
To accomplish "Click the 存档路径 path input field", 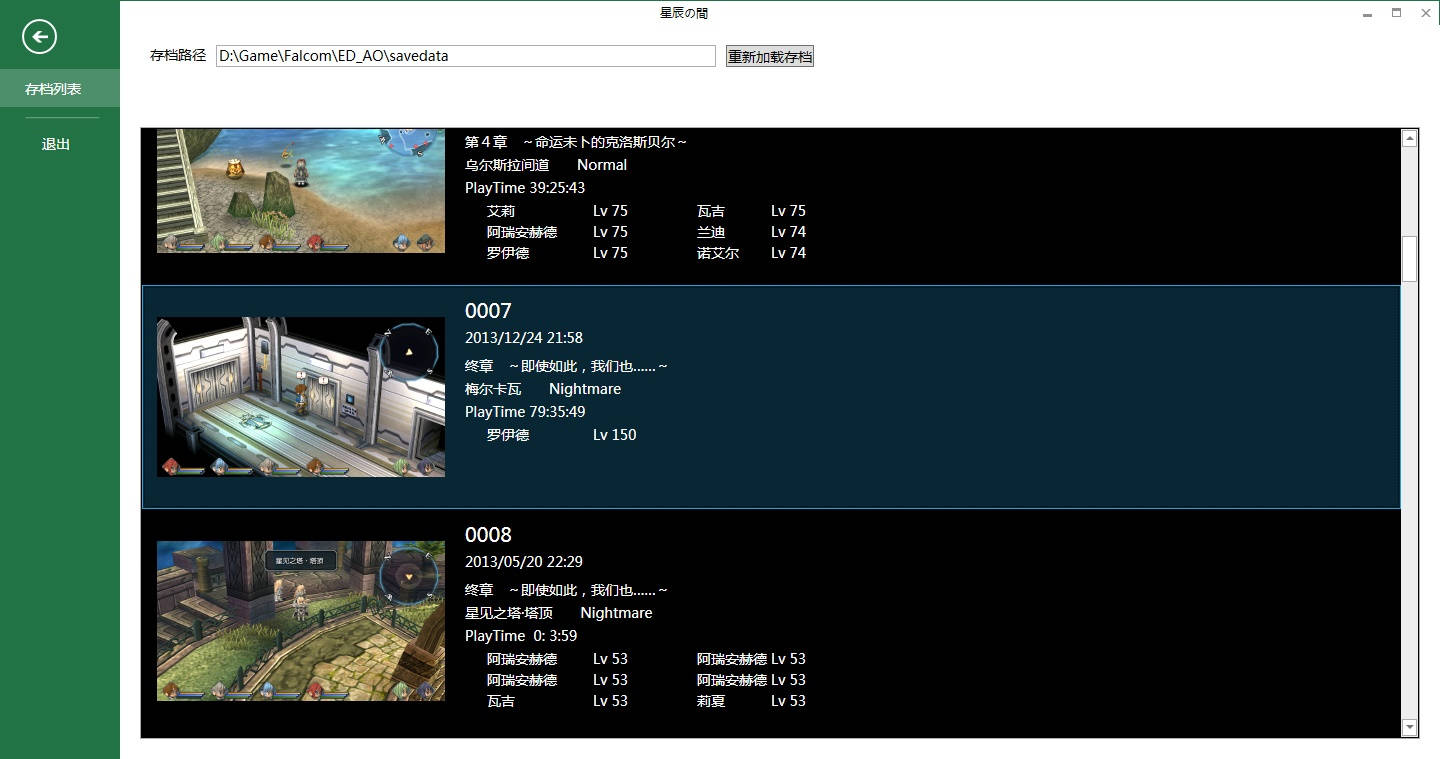I will pyautogui.click(x=466, y=56).
